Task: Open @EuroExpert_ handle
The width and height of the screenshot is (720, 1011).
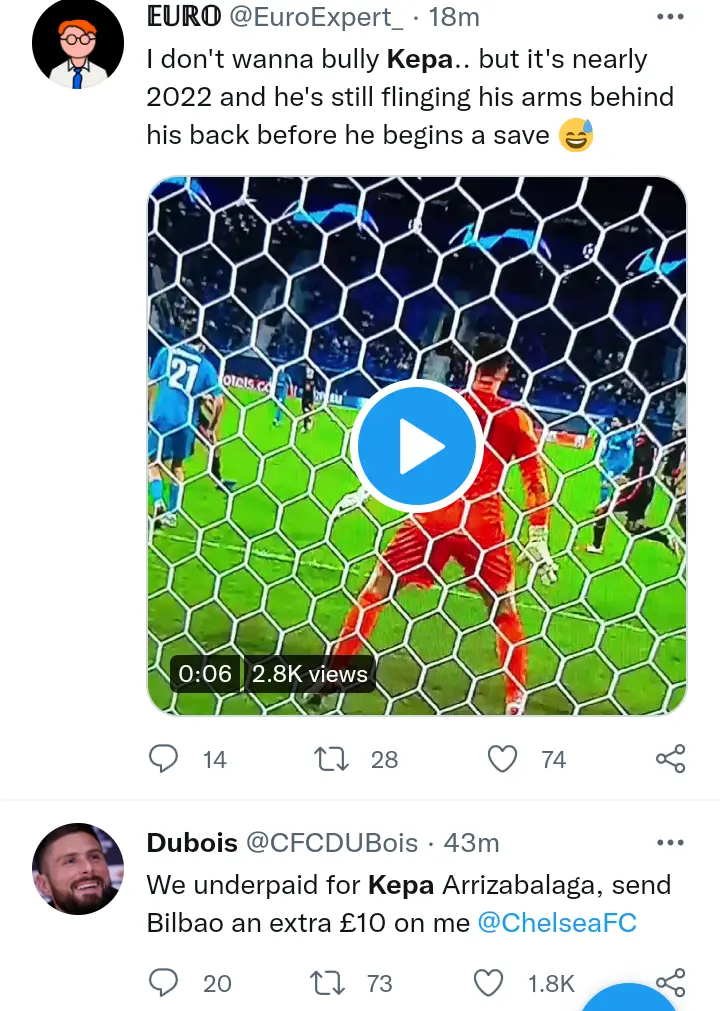Action: point(316,17)
